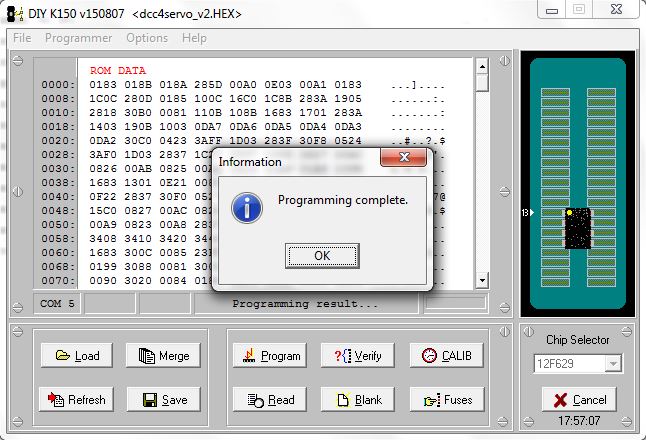Click the chip in the ZIF socket diagram
This screenshot has height=440, width=646.
coord(578,229)
